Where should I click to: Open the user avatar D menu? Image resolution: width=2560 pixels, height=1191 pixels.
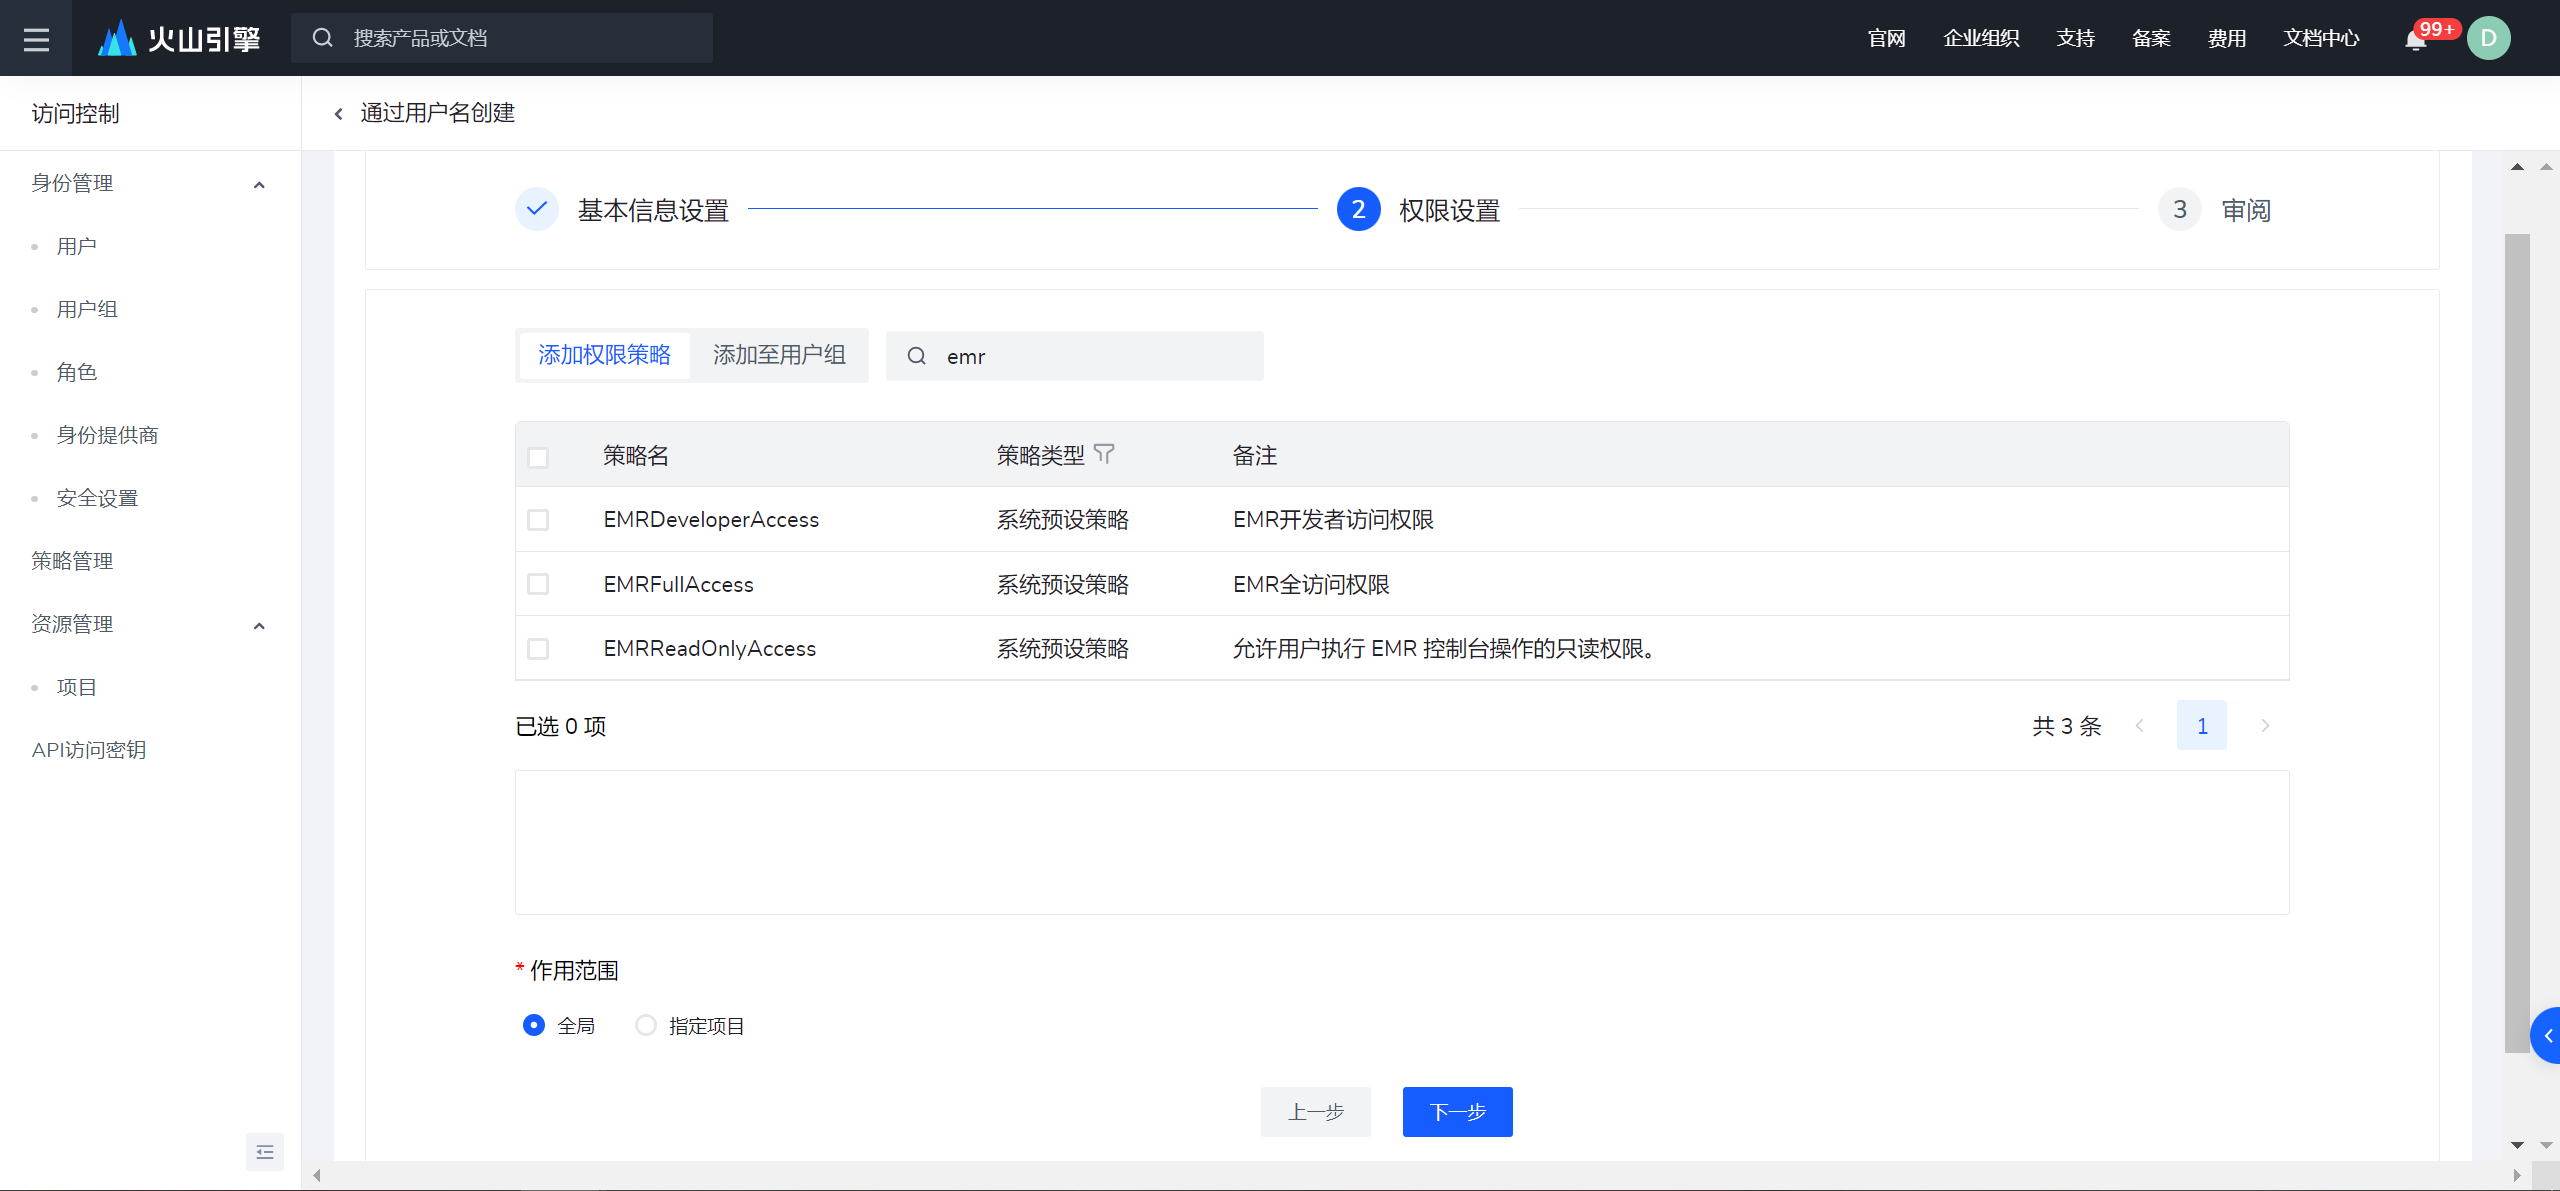point(2488,38)
